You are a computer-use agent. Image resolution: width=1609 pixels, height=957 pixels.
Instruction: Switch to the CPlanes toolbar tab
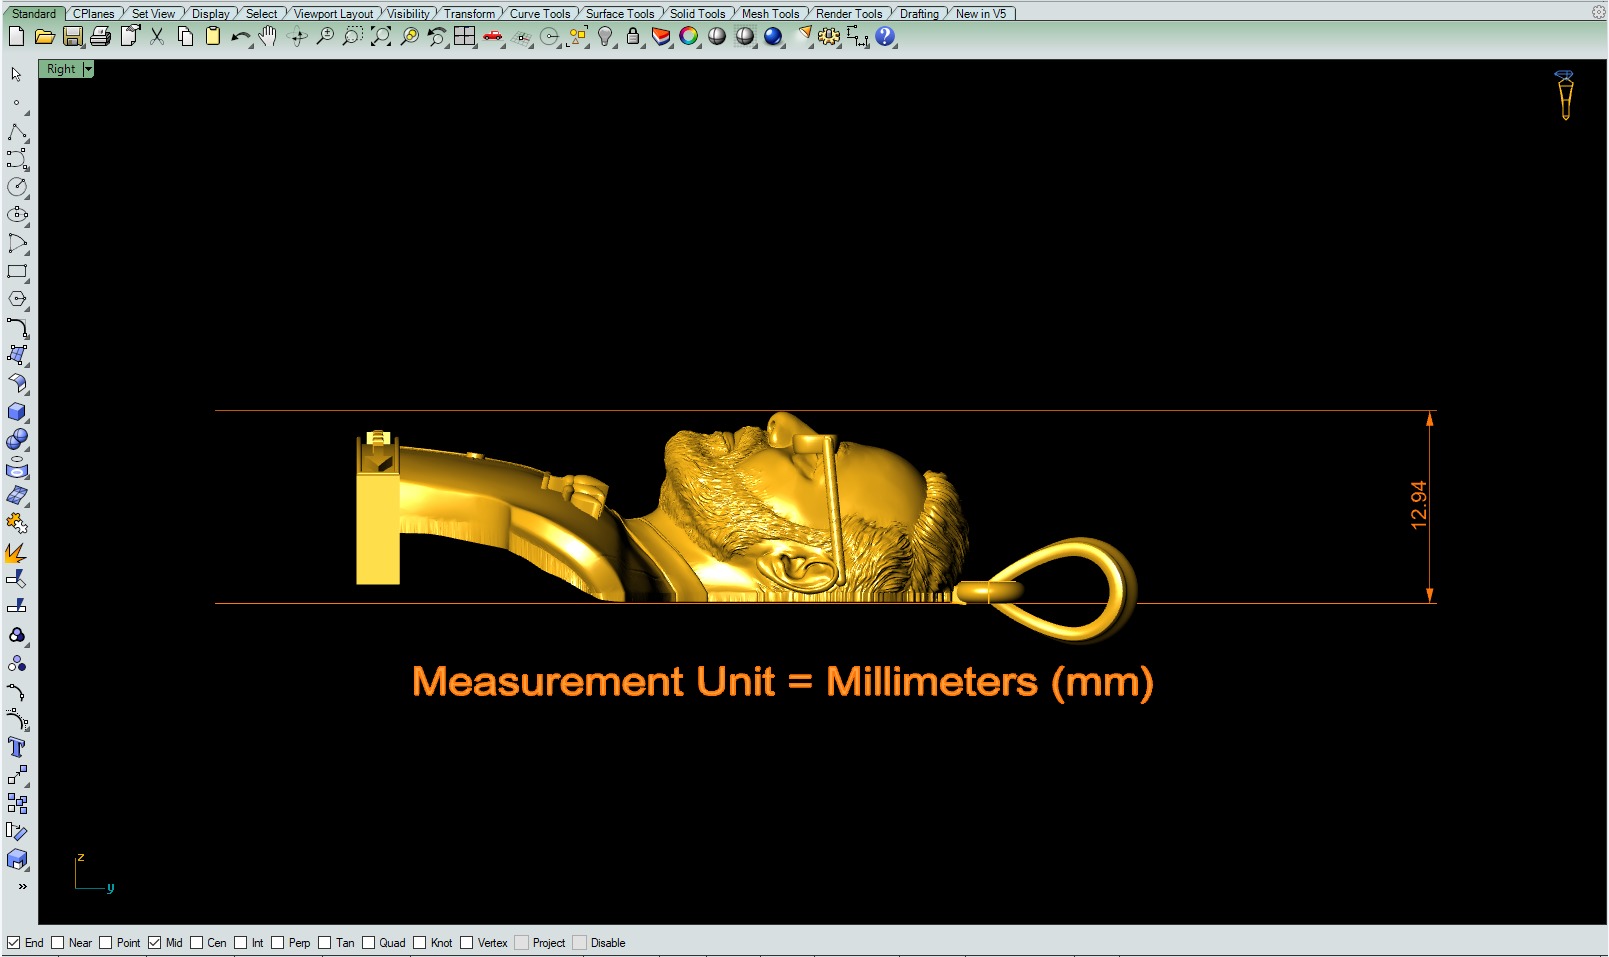coord(94,14)
